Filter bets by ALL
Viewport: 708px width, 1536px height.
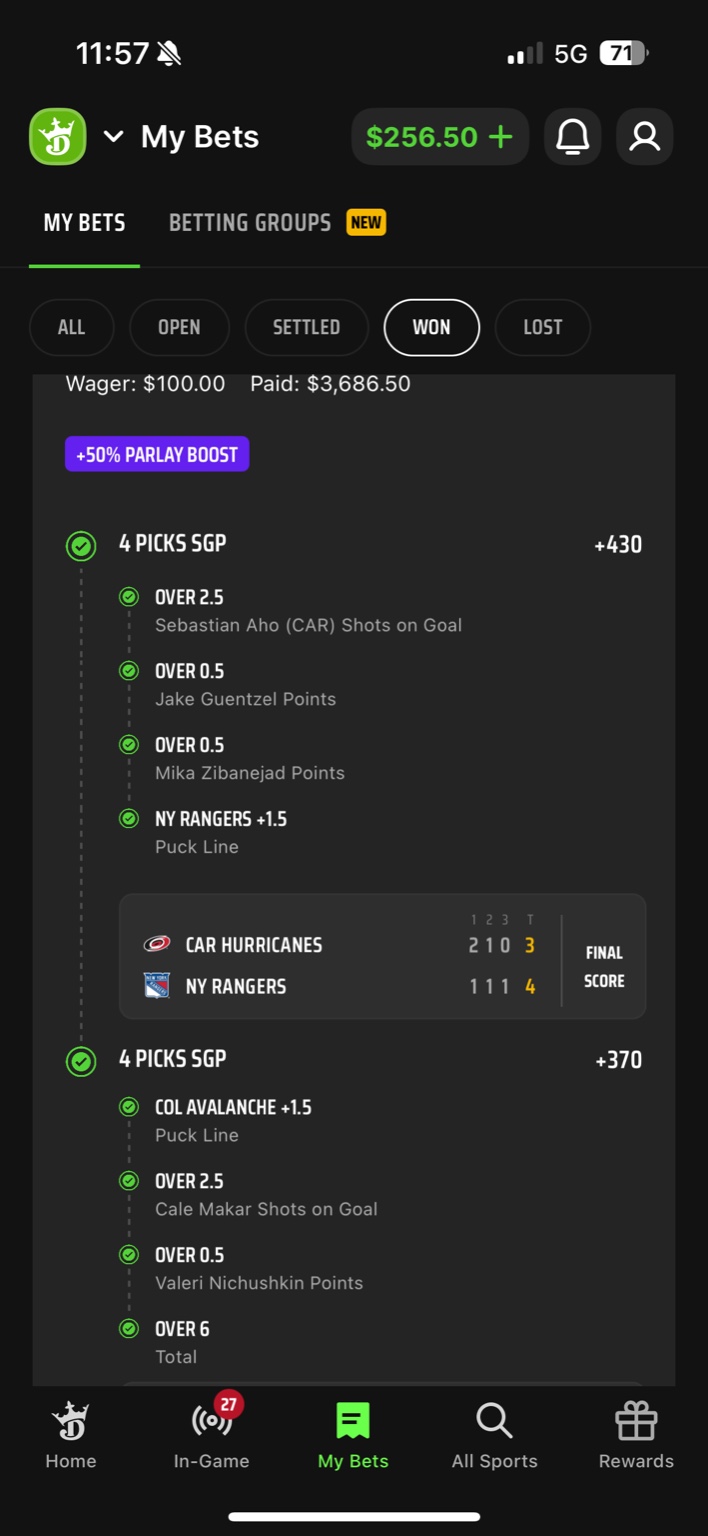pyautogui.click(x=71, y=327)
